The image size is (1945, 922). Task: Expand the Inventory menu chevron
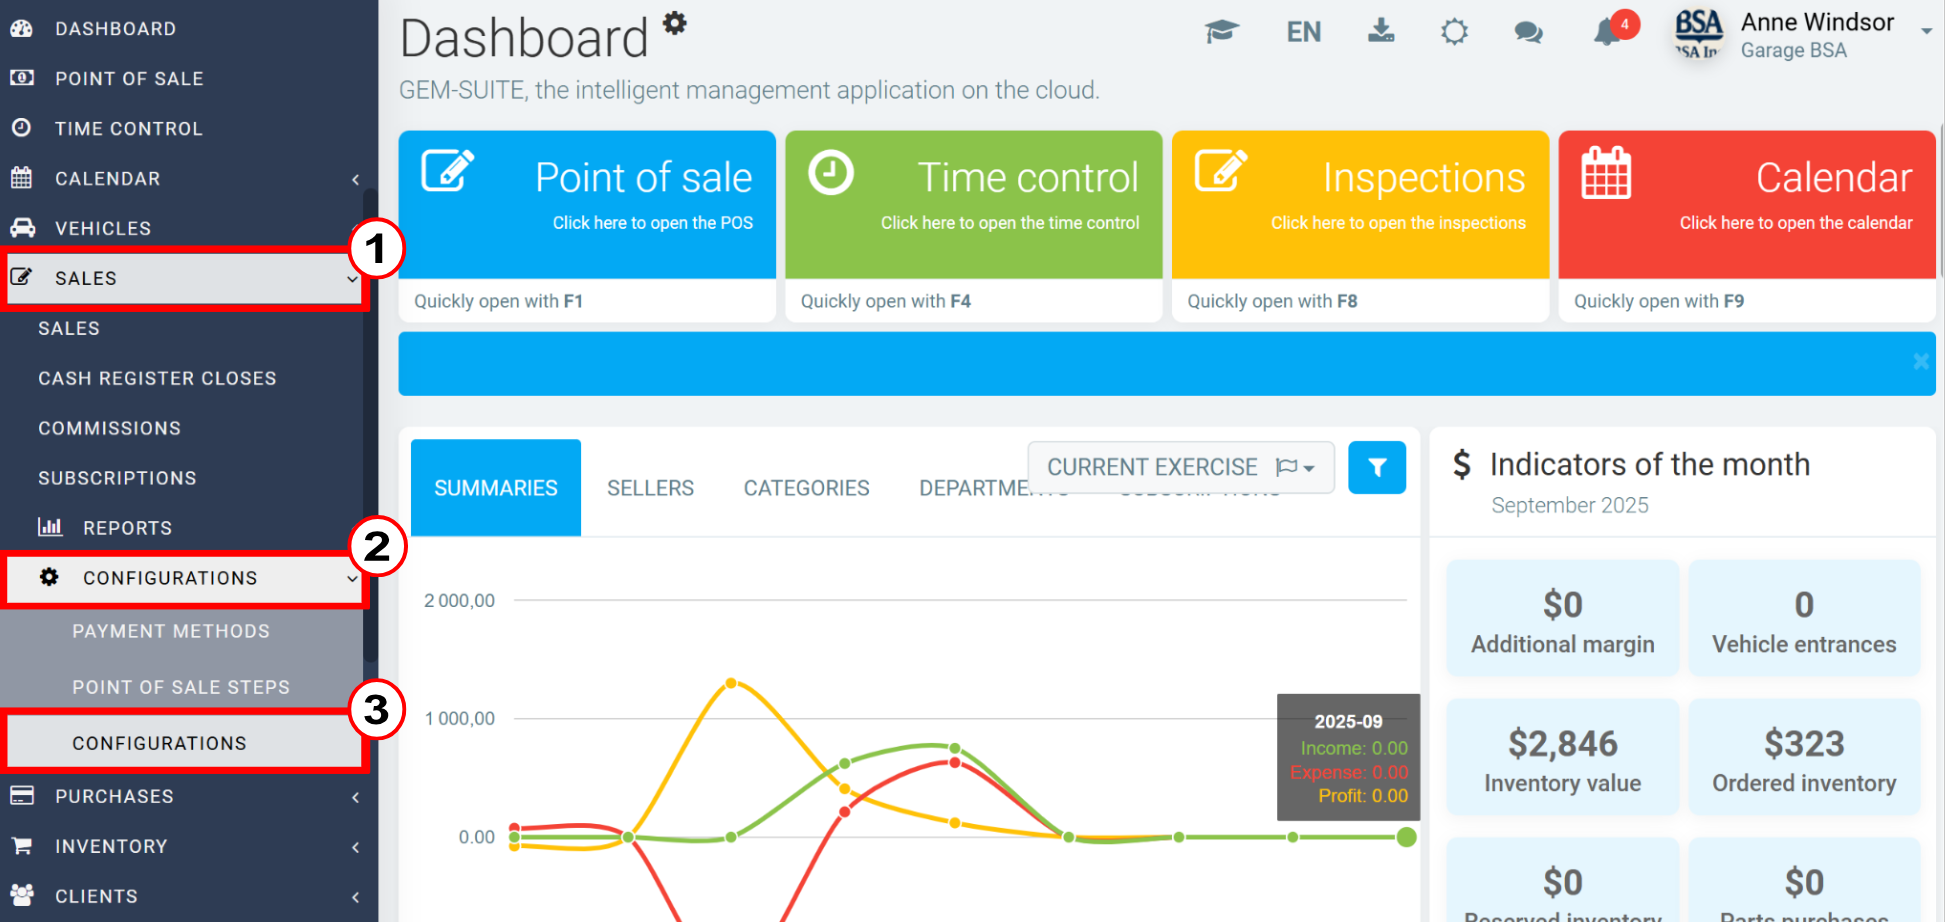pos(356,847)
